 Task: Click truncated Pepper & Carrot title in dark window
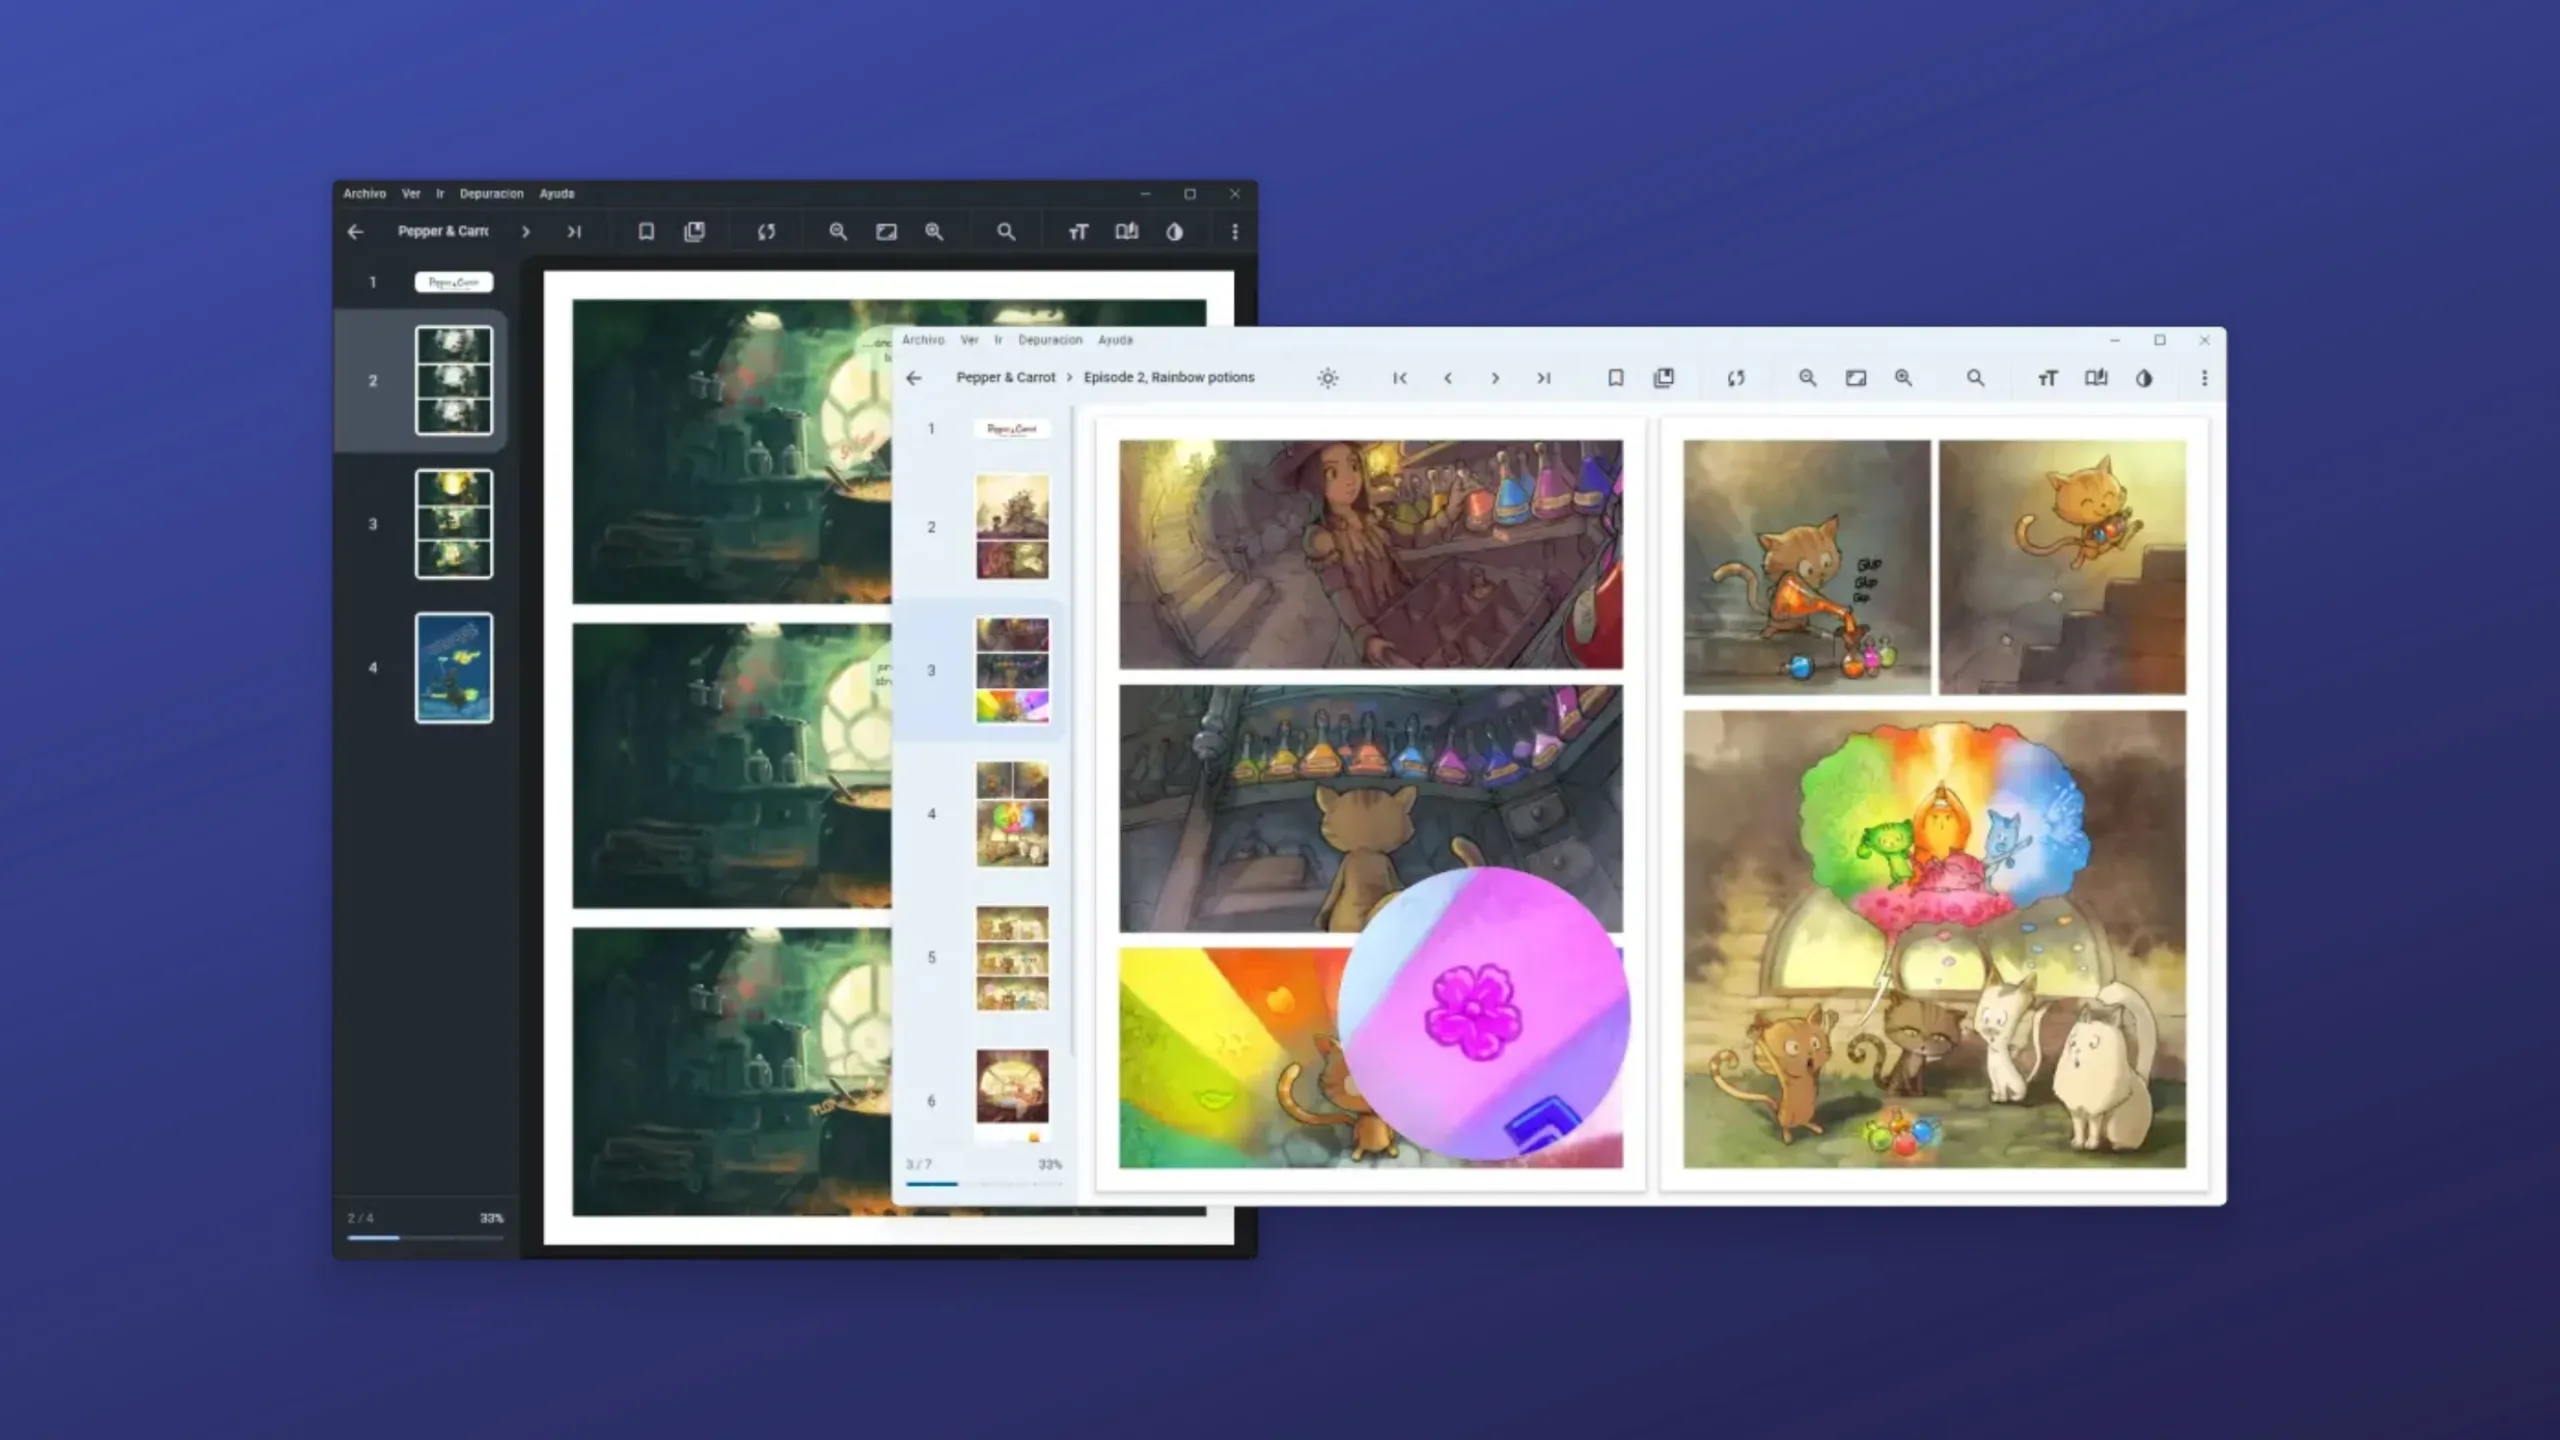click(x=443, y=231)
